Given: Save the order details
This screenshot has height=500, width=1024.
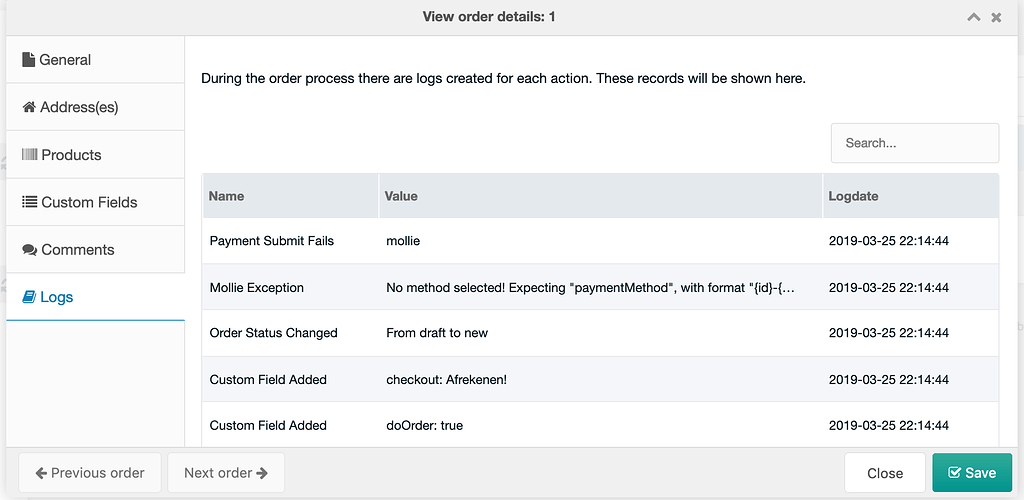Looking at the screenshot, I should [971, 473].
